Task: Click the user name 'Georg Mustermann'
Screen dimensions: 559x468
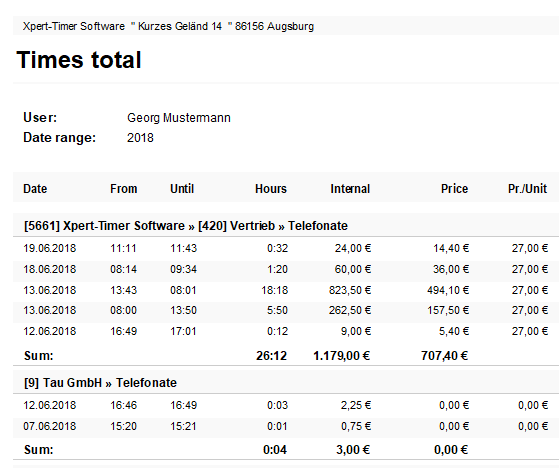Action: 179,118
